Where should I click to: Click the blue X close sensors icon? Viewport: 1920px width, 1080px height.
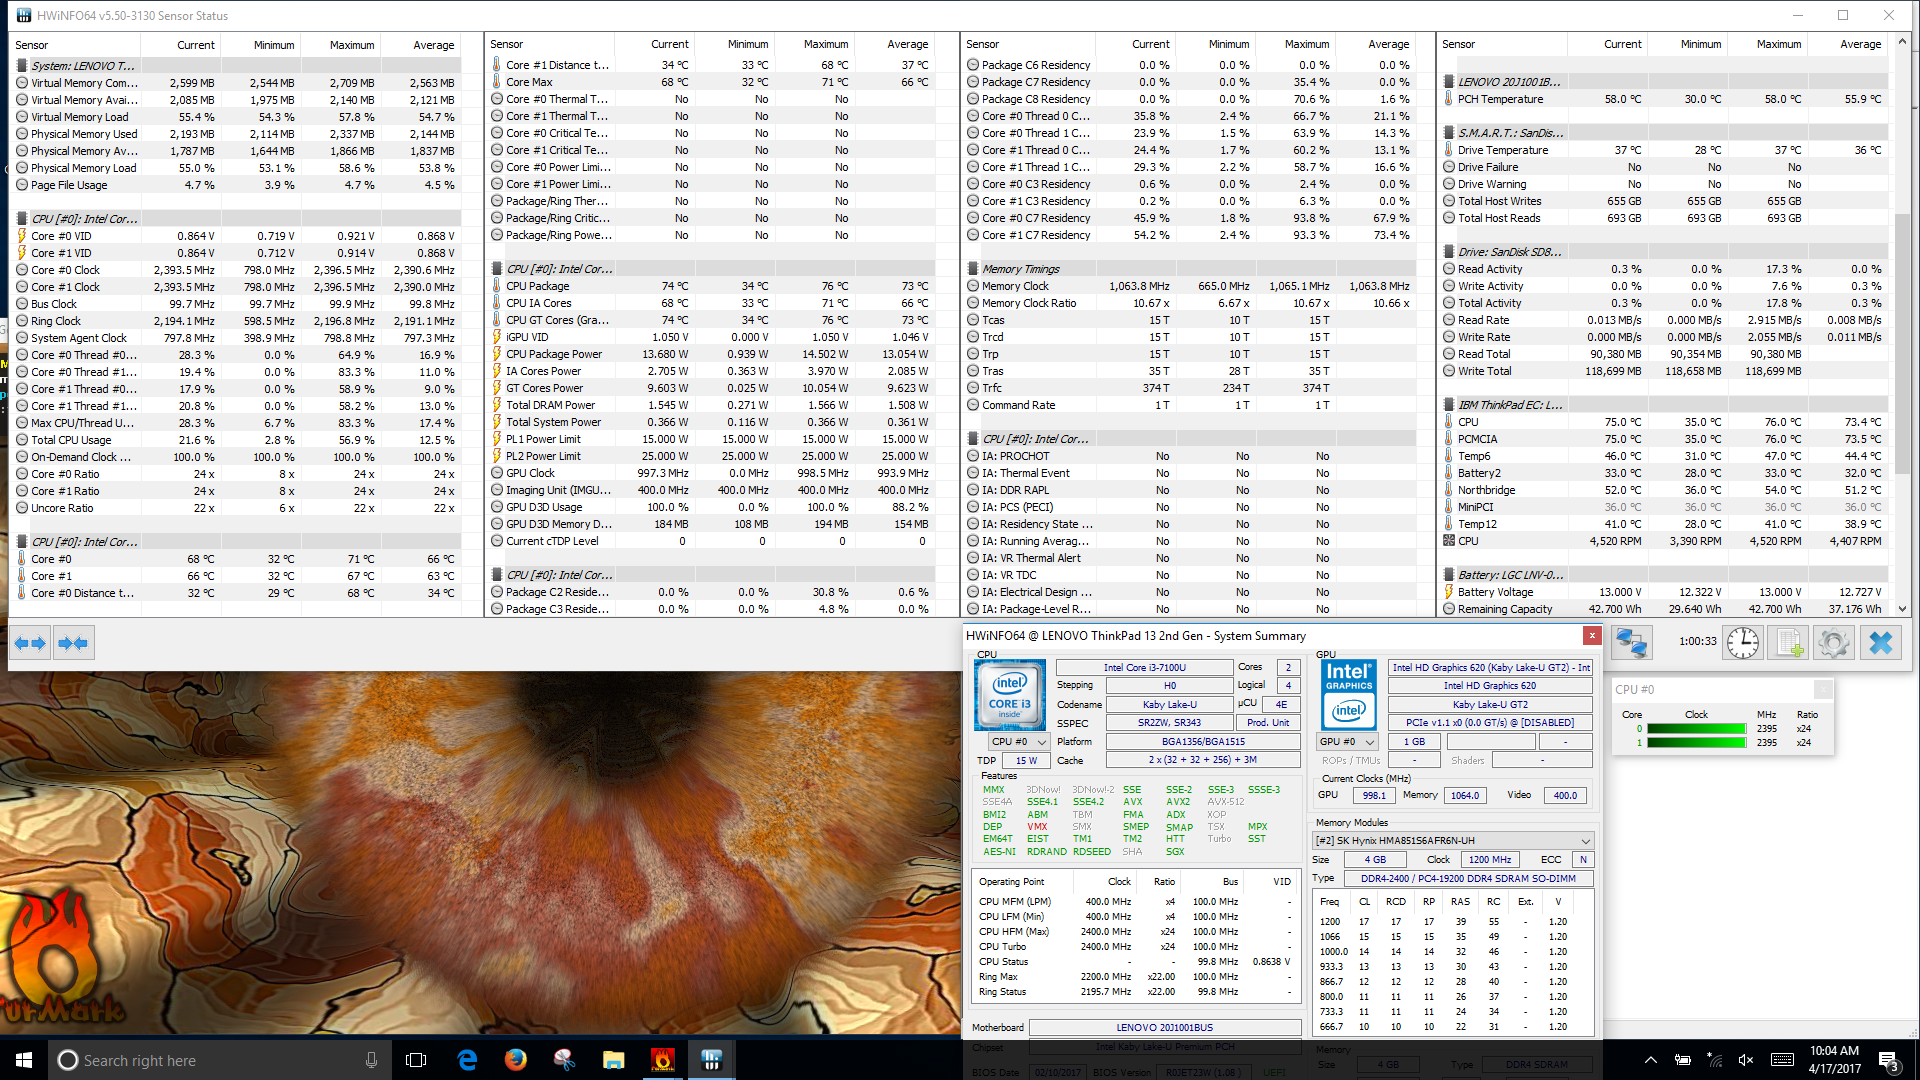(1880, 642)
